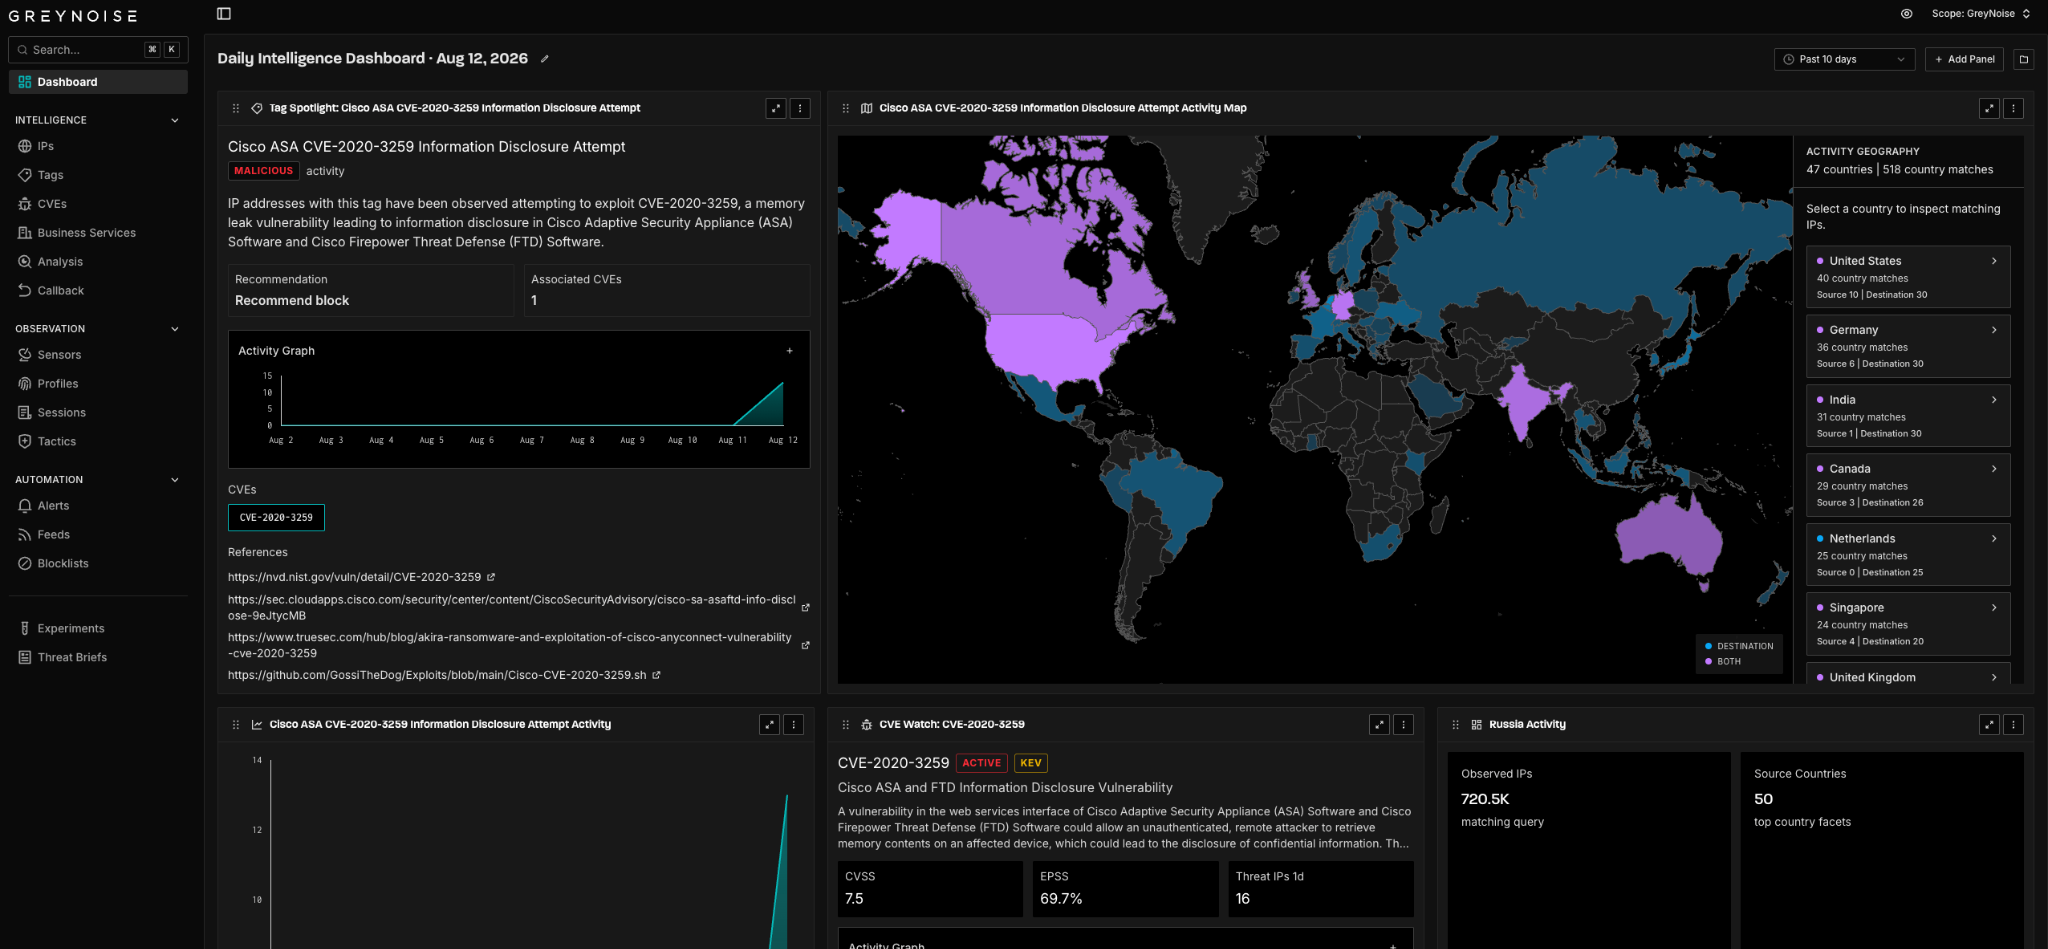The height and width of the screenshot is (949, 2048).
Task: Open the github.com GossiTheDog exploit link
Action: [444, 675]
